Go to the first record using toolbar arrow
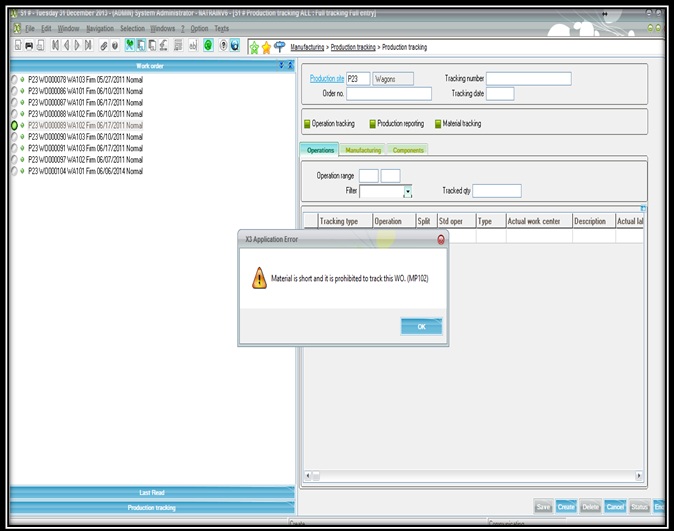This screenshot has height=531, width=675. point(54,46)
